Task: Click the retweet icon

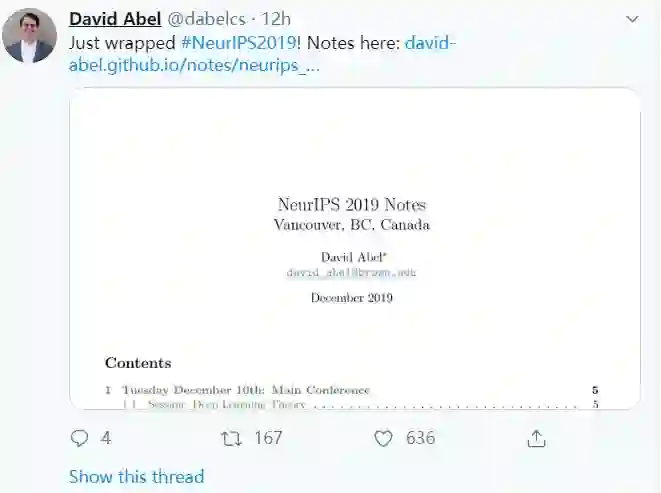Action: pos(231,438)
